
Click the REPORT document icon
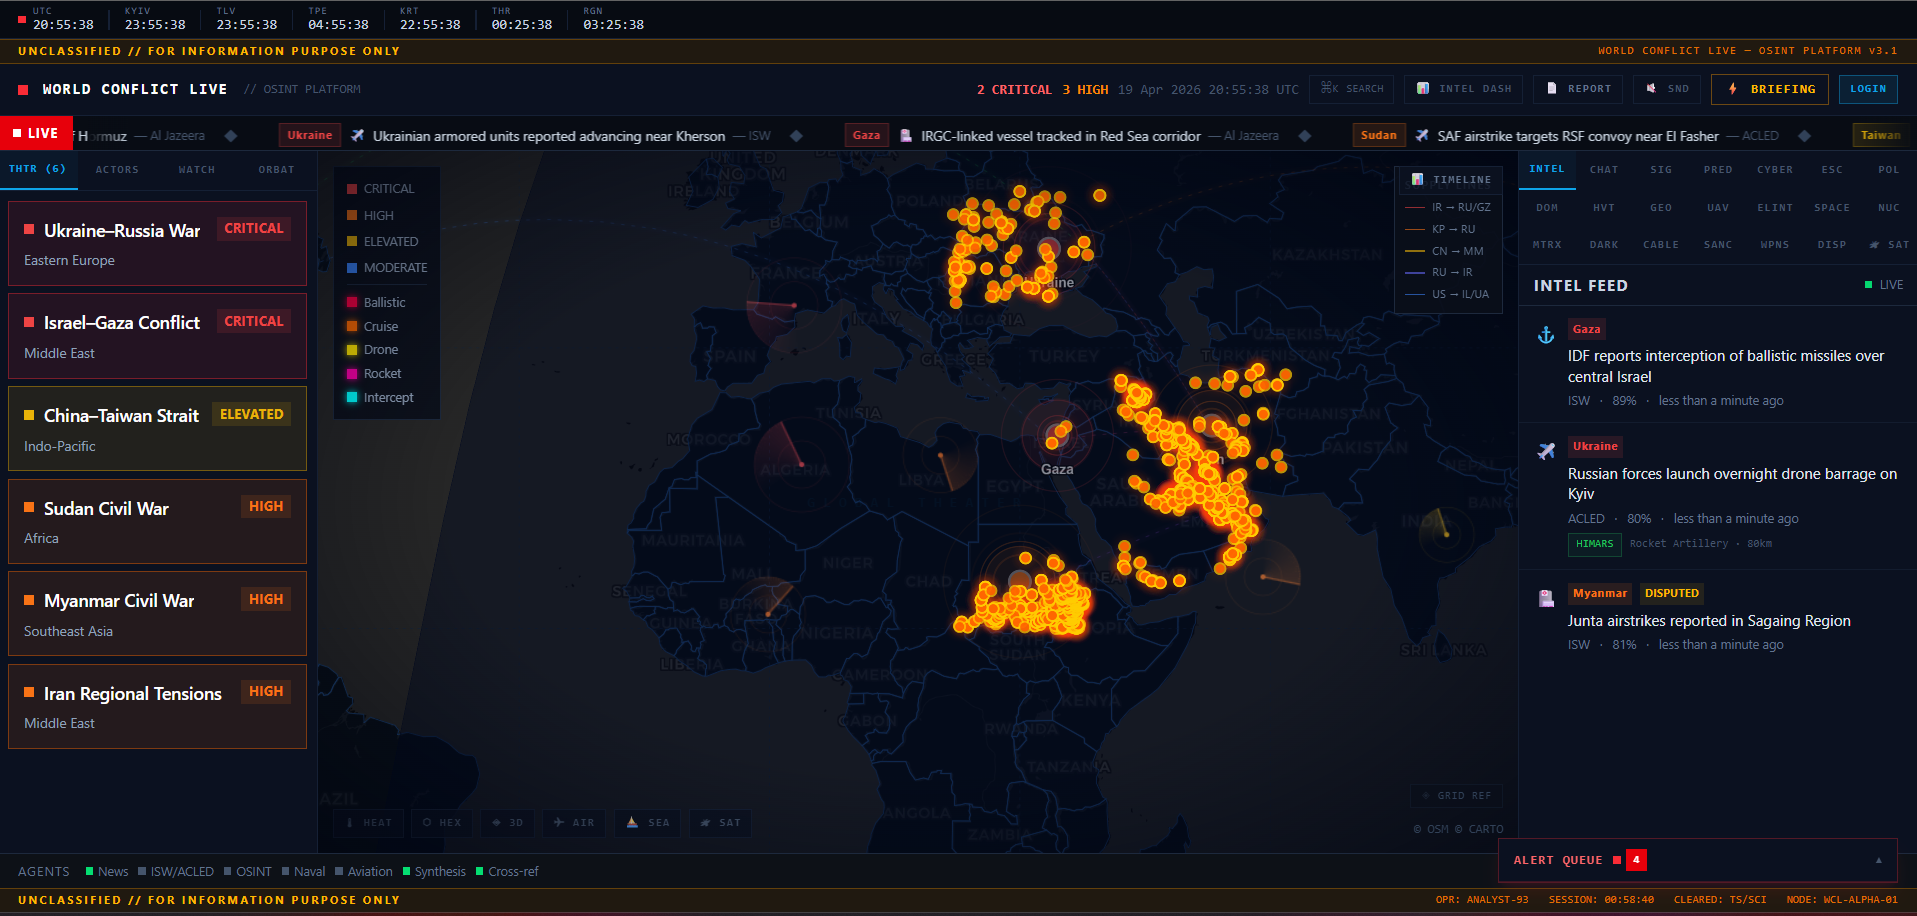[x=1553, y=89]
